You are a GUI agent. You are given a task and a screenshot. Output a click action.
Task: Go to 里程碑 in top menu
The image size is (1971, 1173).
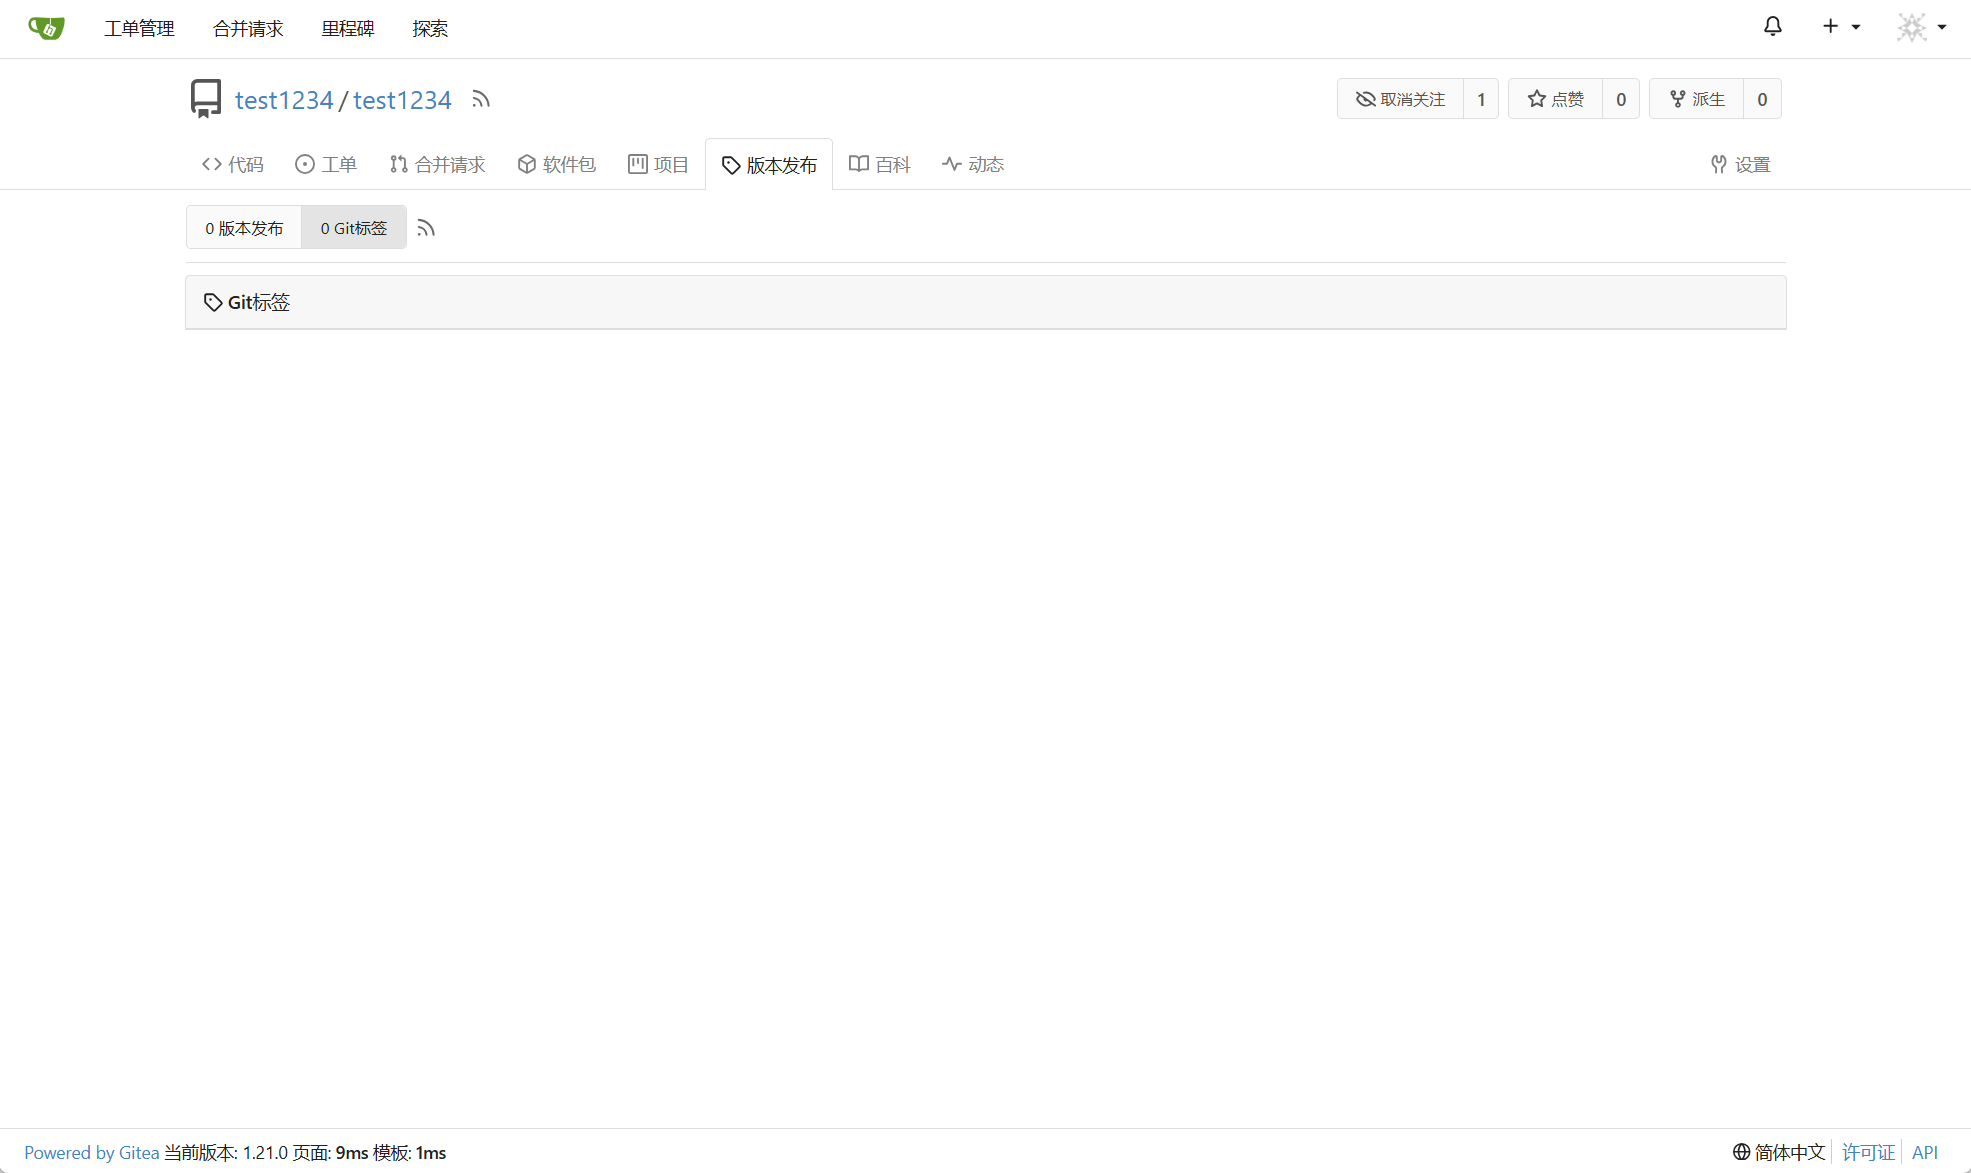(x=347, y=28)
